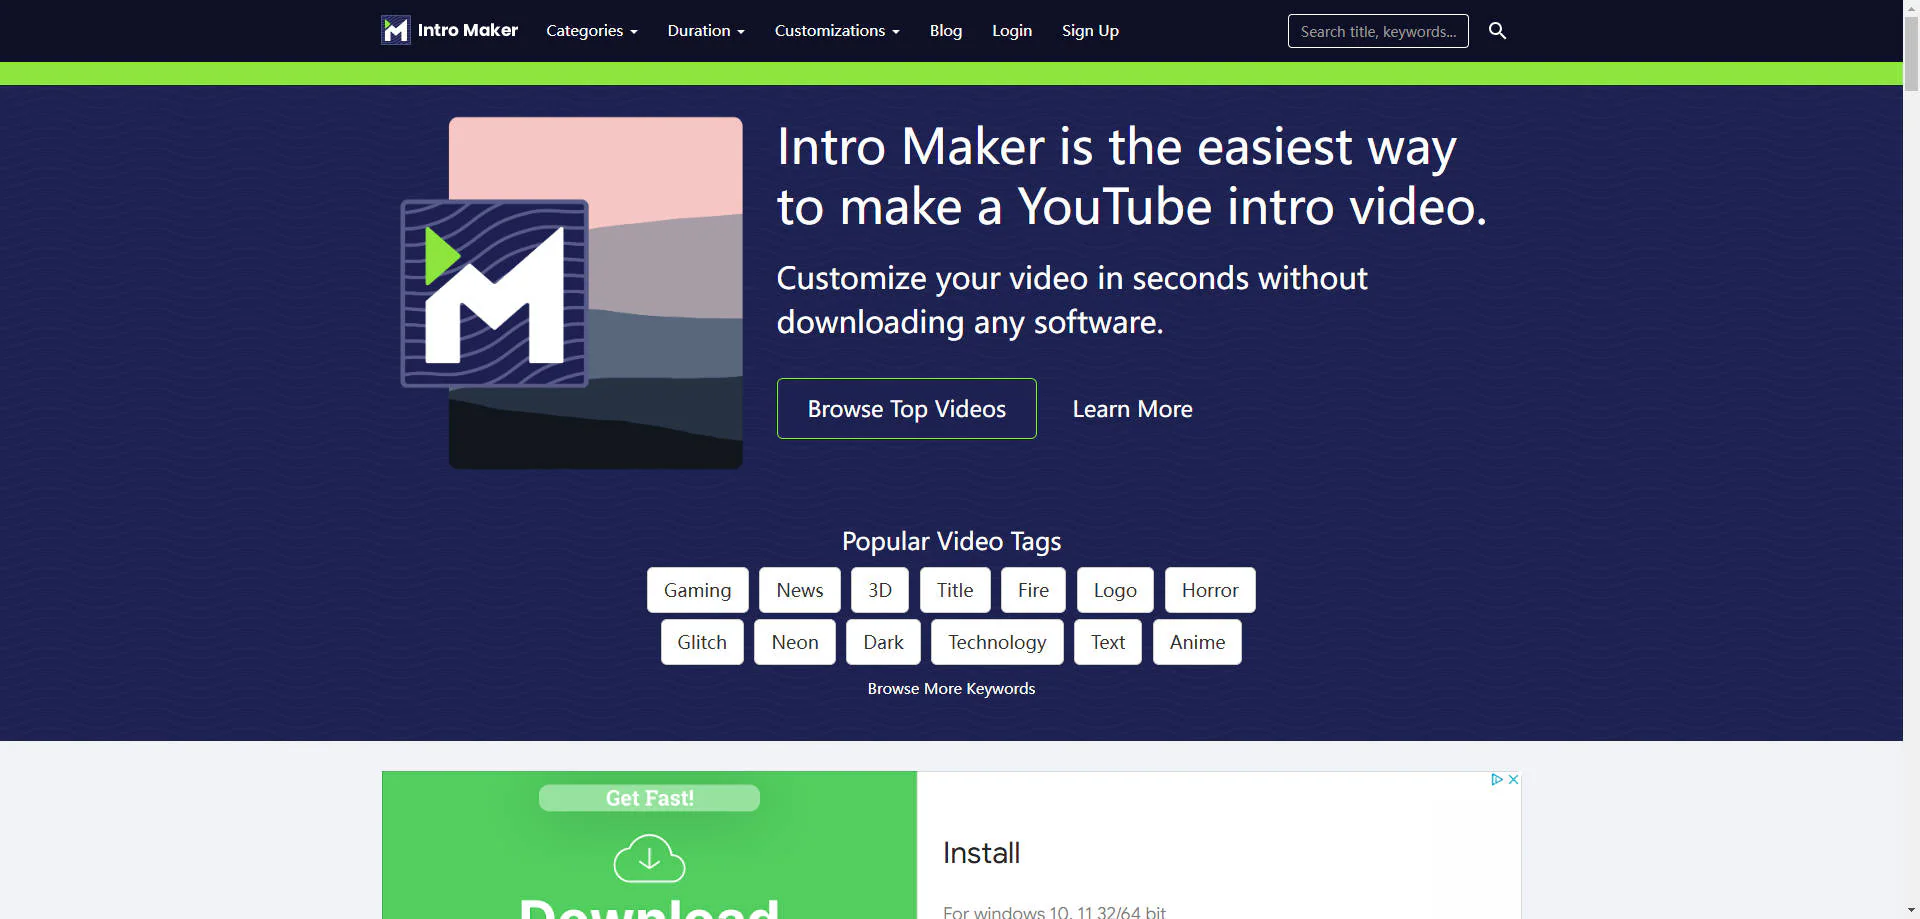Open the Blog page

pos(946,31)
